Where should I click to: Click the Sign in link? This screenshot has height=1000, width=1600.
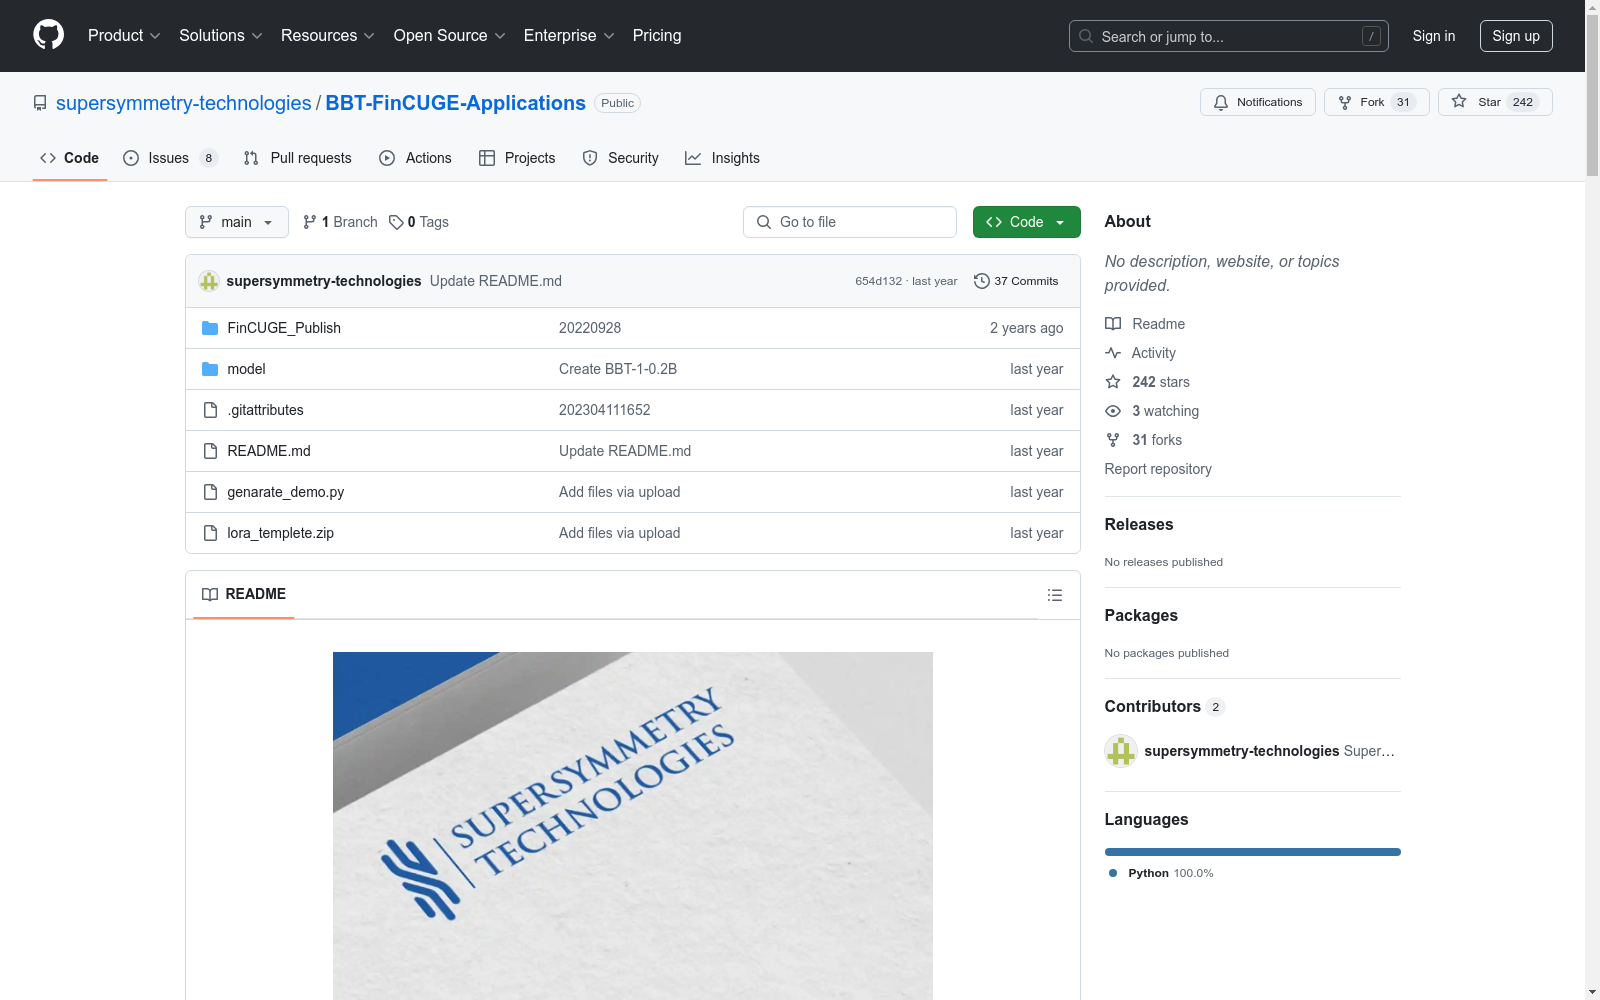click(x=1433, y=36)
